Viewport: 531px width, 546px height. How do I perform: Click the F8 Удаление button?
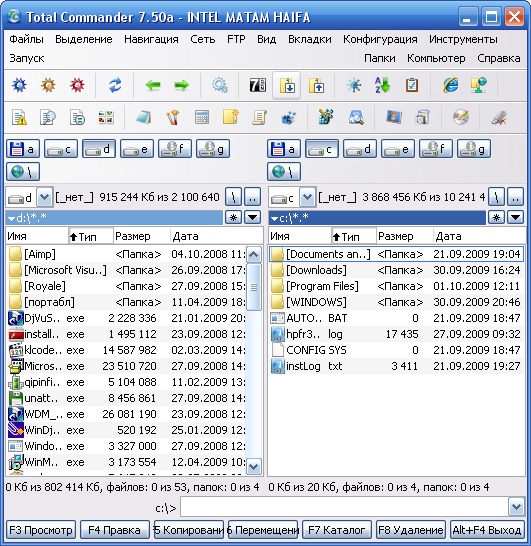411,530
